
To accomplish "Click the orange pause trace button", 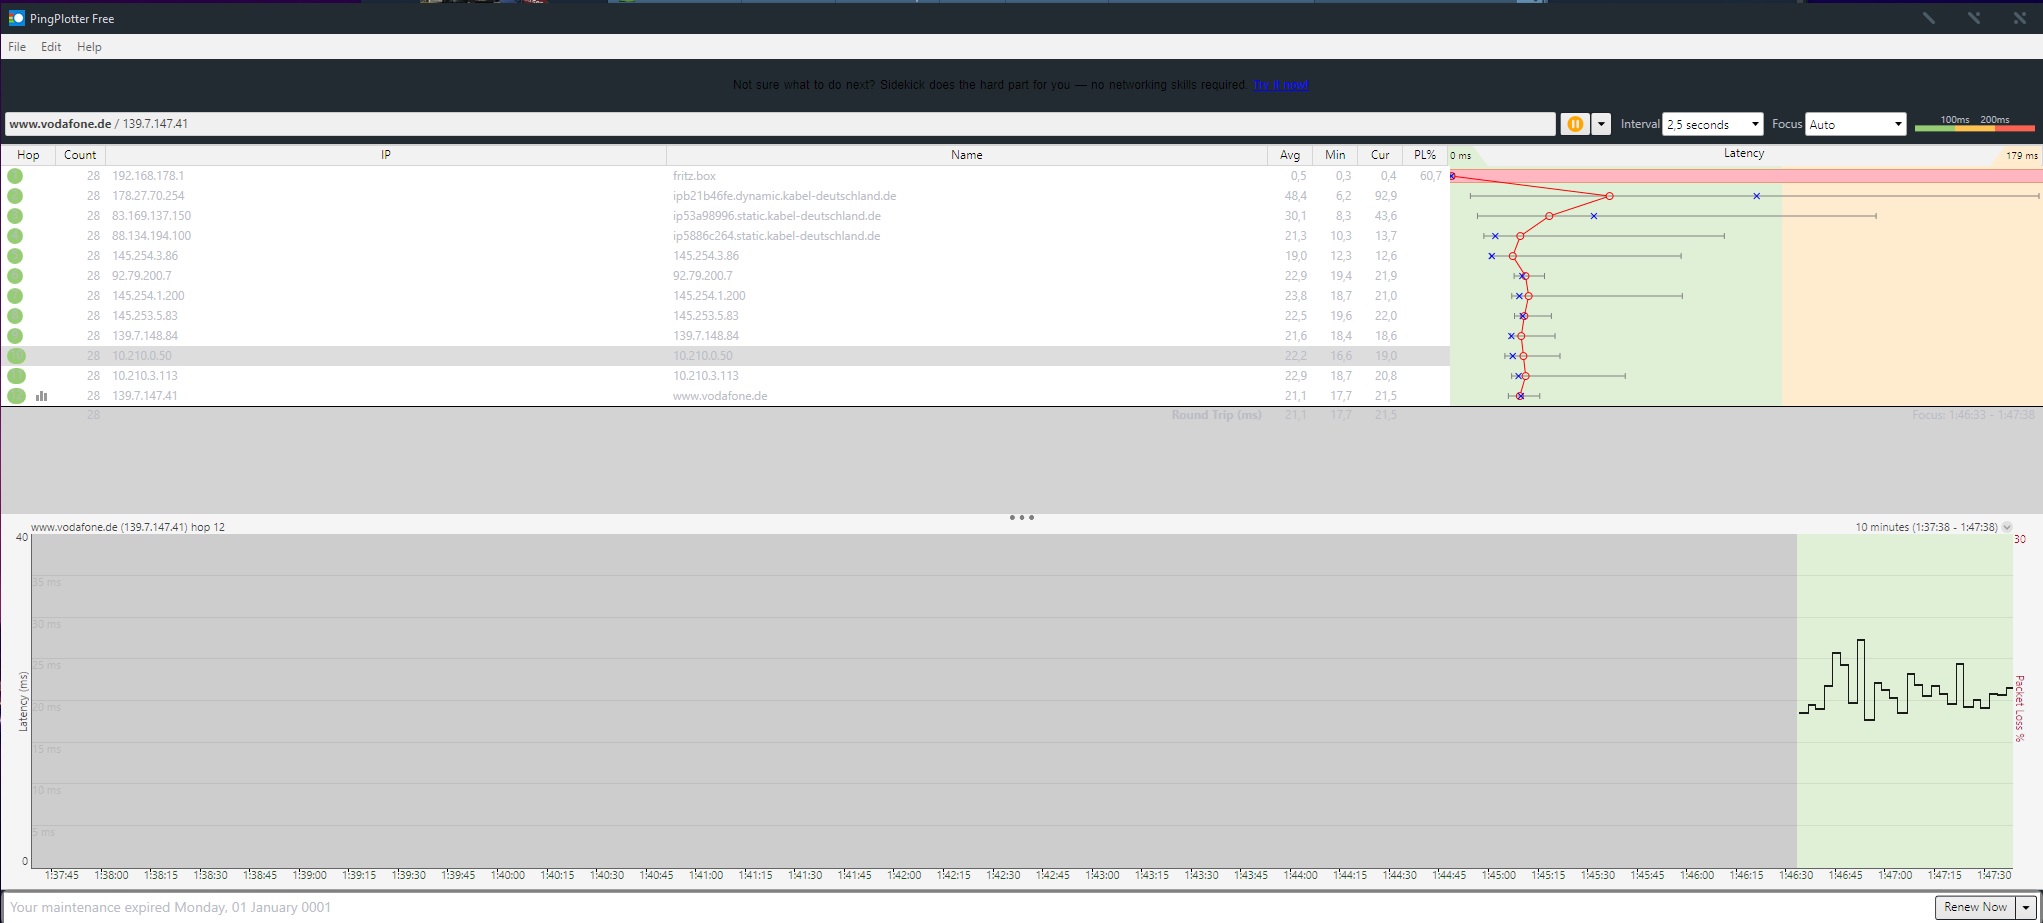I will [1574, 124].
